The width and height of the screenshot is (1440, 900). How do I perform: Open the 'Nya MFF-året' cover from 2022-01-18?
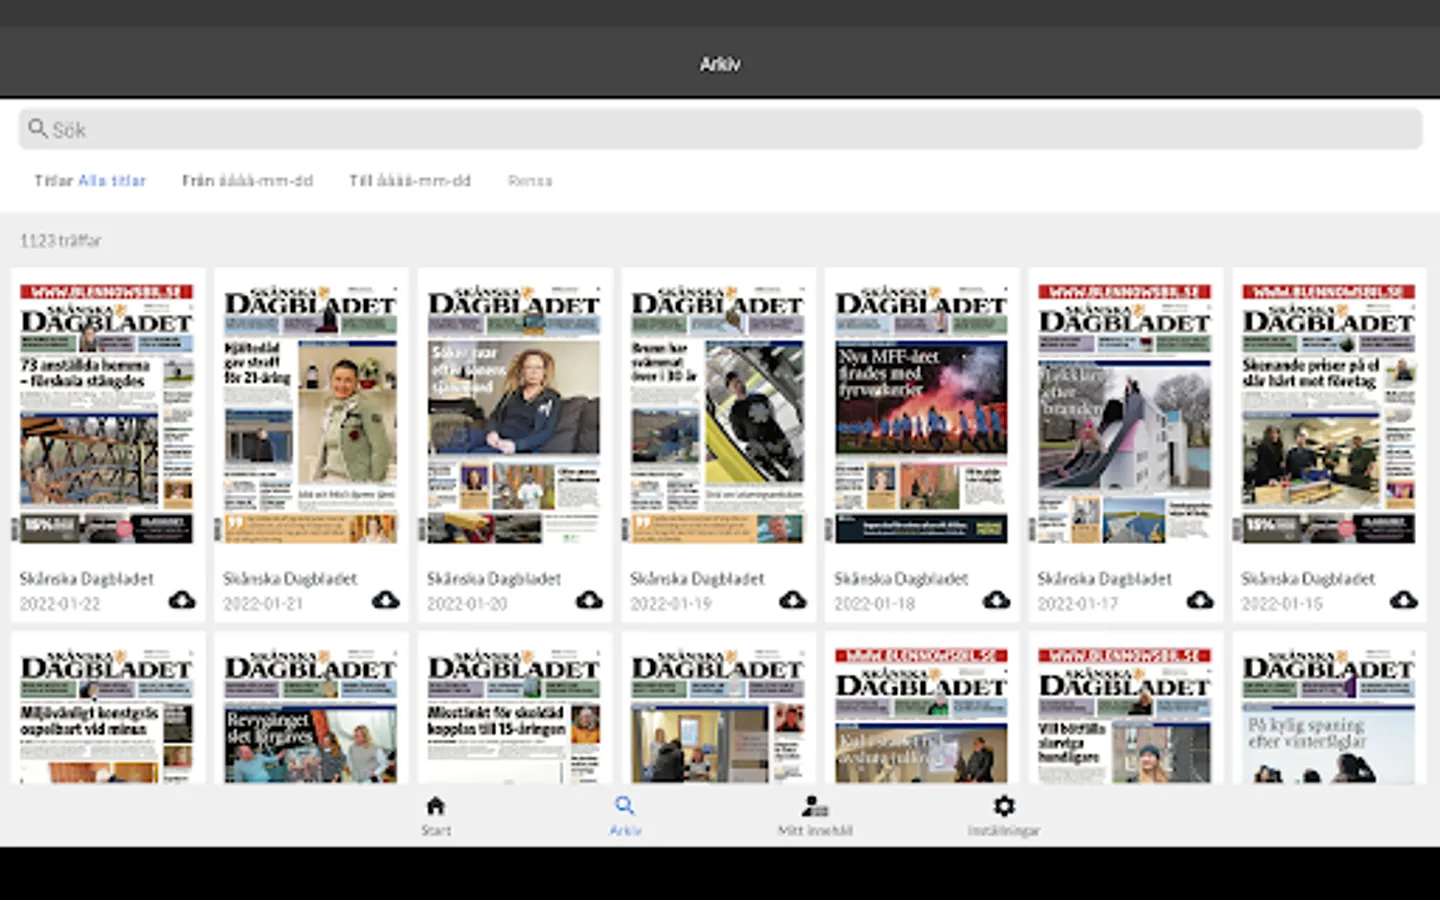tap(922, 413)
